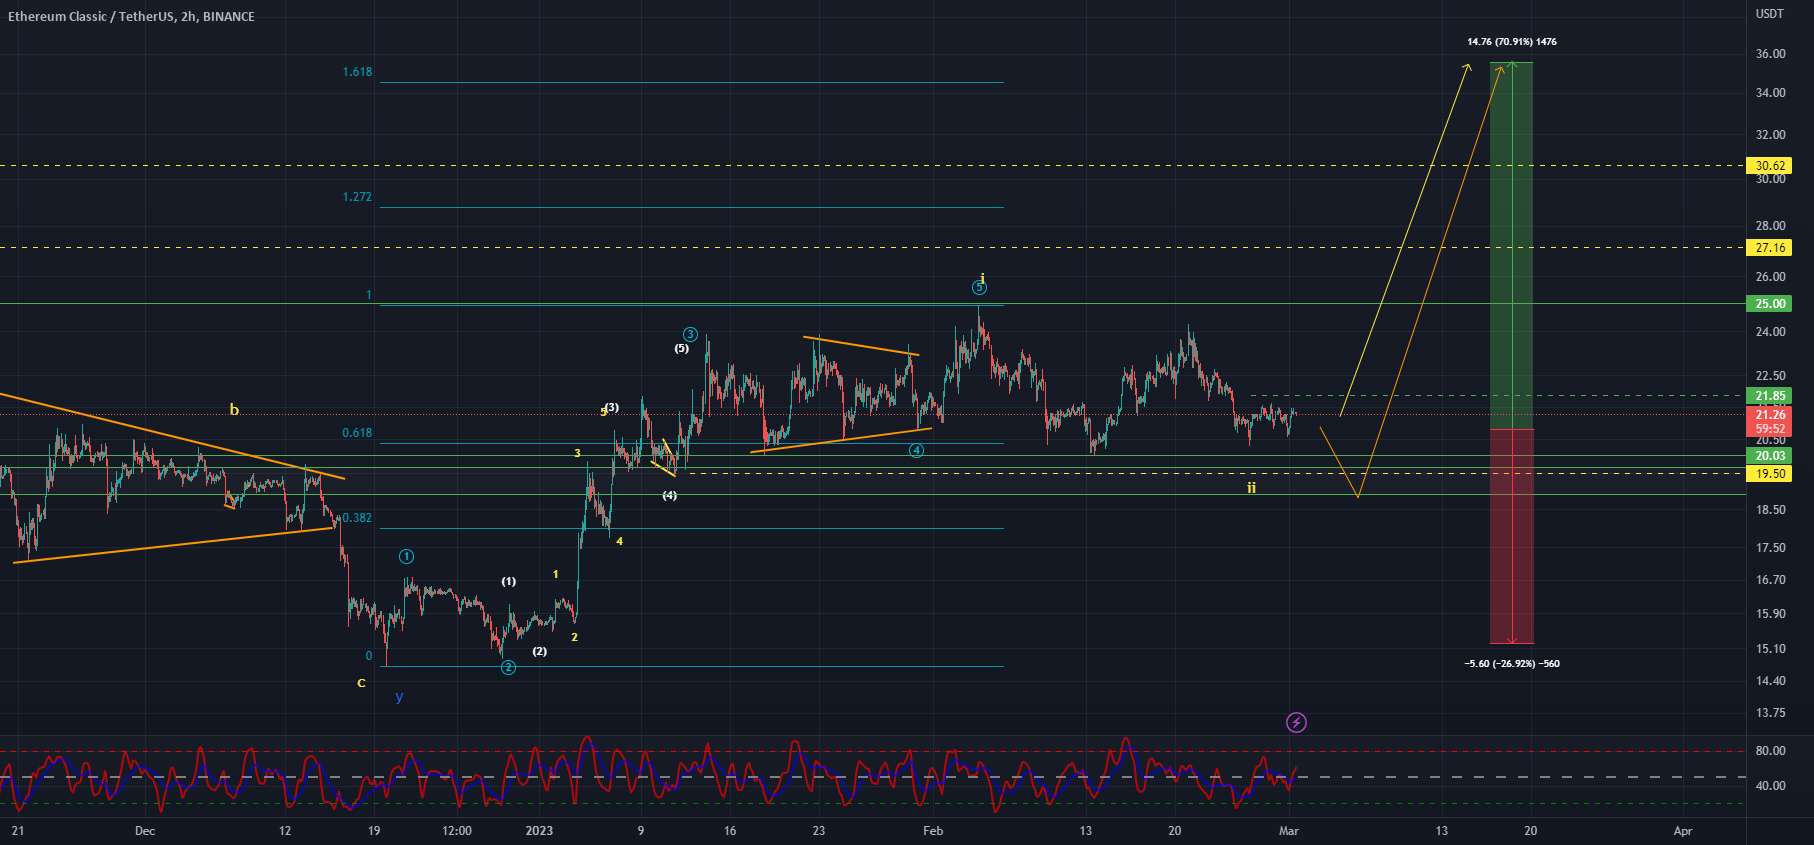Click the RSI 40.00 axis value
The width and height of the screenshot is (1814, 845).
click(x=1770, y=786)
